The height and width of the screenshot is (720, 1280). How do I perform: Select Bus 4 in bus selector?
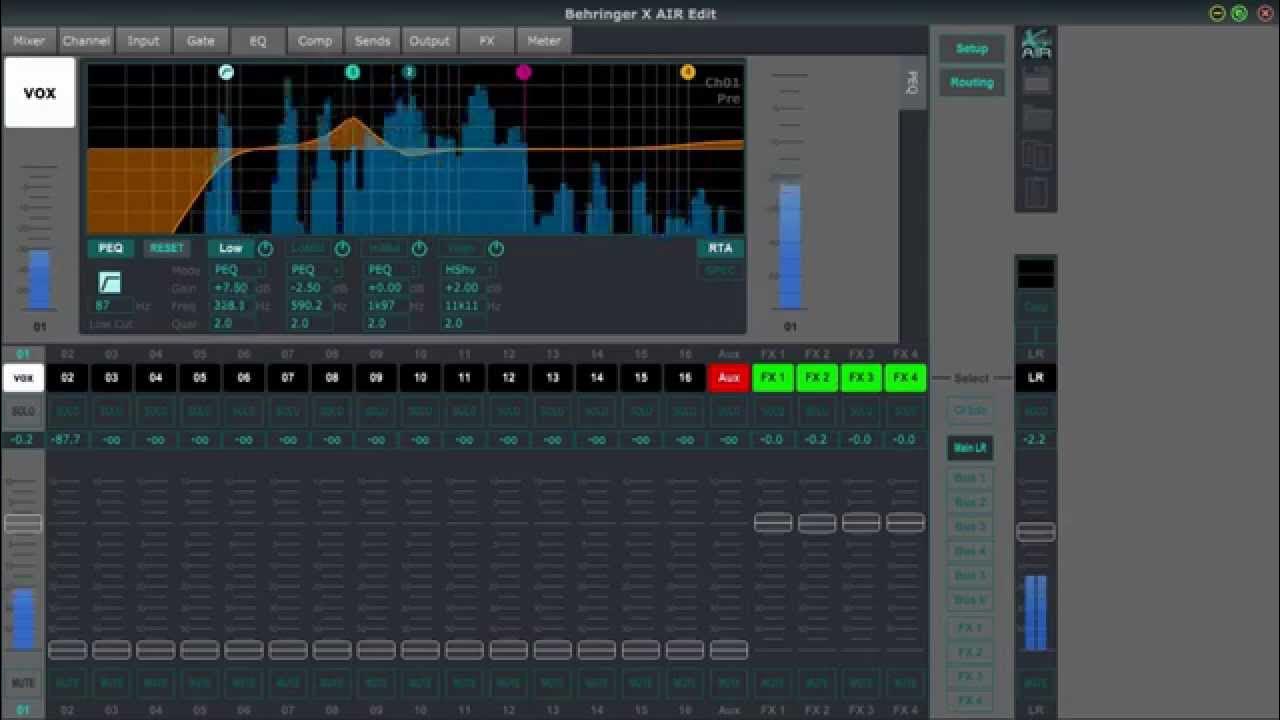[x=970, y=551]
